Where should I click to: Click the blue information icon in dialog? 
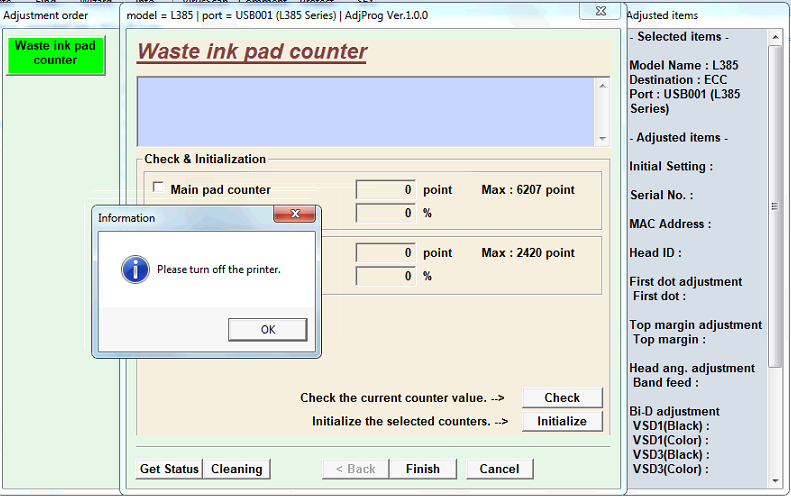coord(135,269)
